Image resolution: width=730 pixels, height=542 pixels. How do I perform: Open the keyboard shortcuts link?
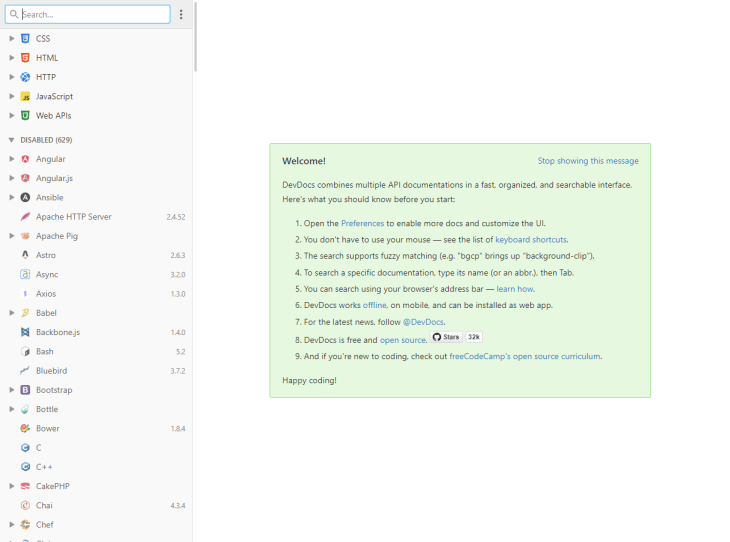point(530,240)
